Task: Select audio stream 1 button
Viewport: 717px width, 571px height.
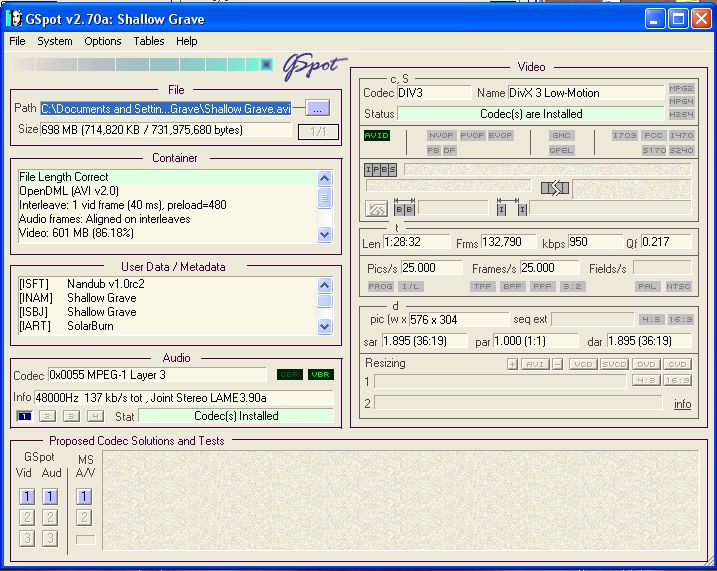Action: click(24, 416)
